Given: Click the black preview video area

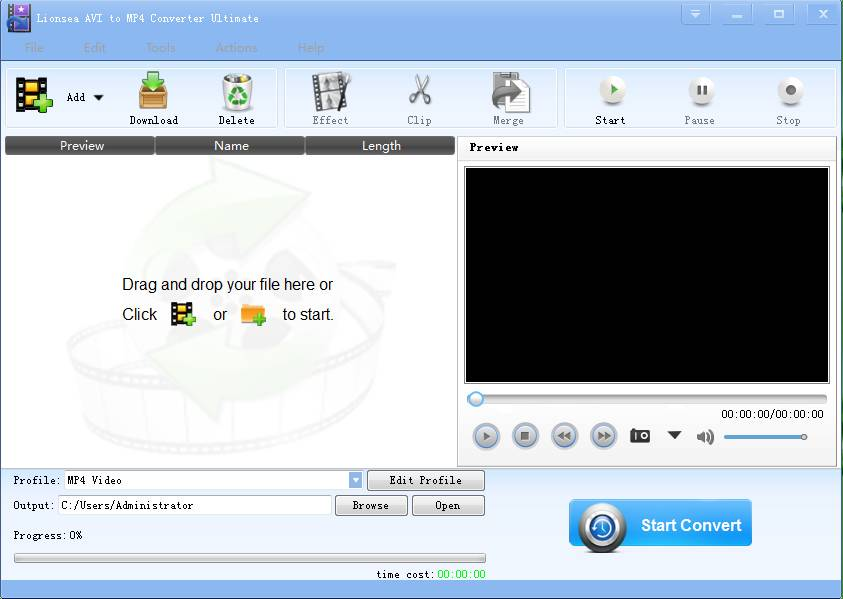Looking at the screenshot, I should pos(647,275).
